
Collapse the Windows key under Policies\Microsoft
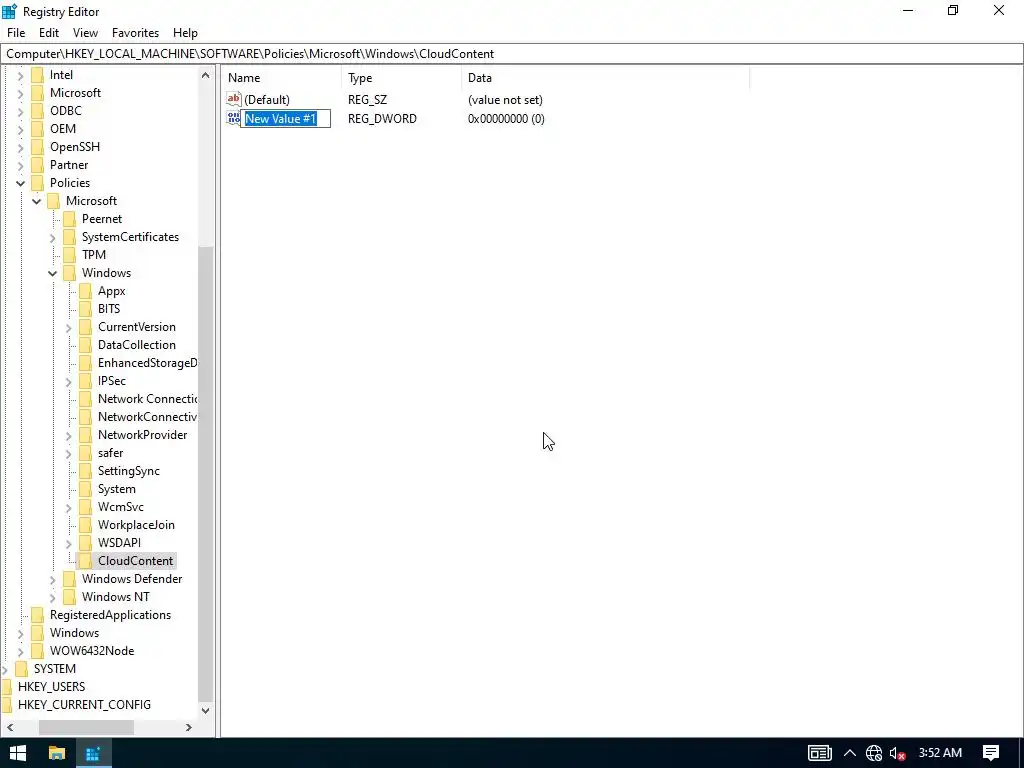click(x=52, y=274)
